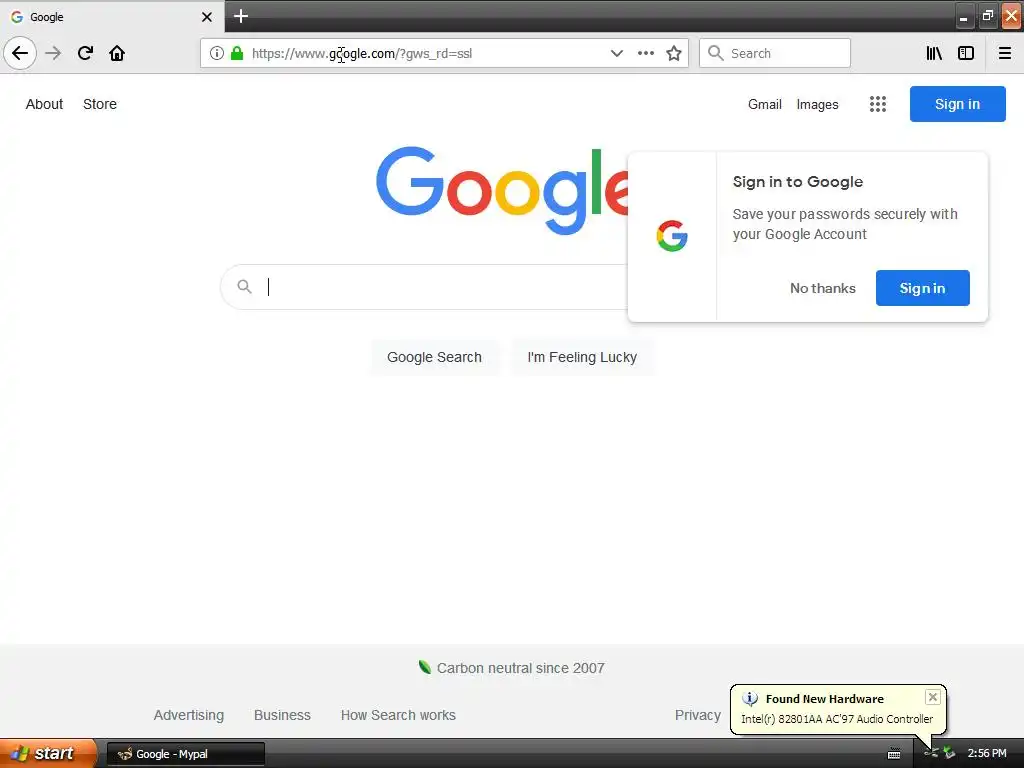Click Sign in inside the popup
The height and width of the screenshot is (768, 1024).
point(922,288)
